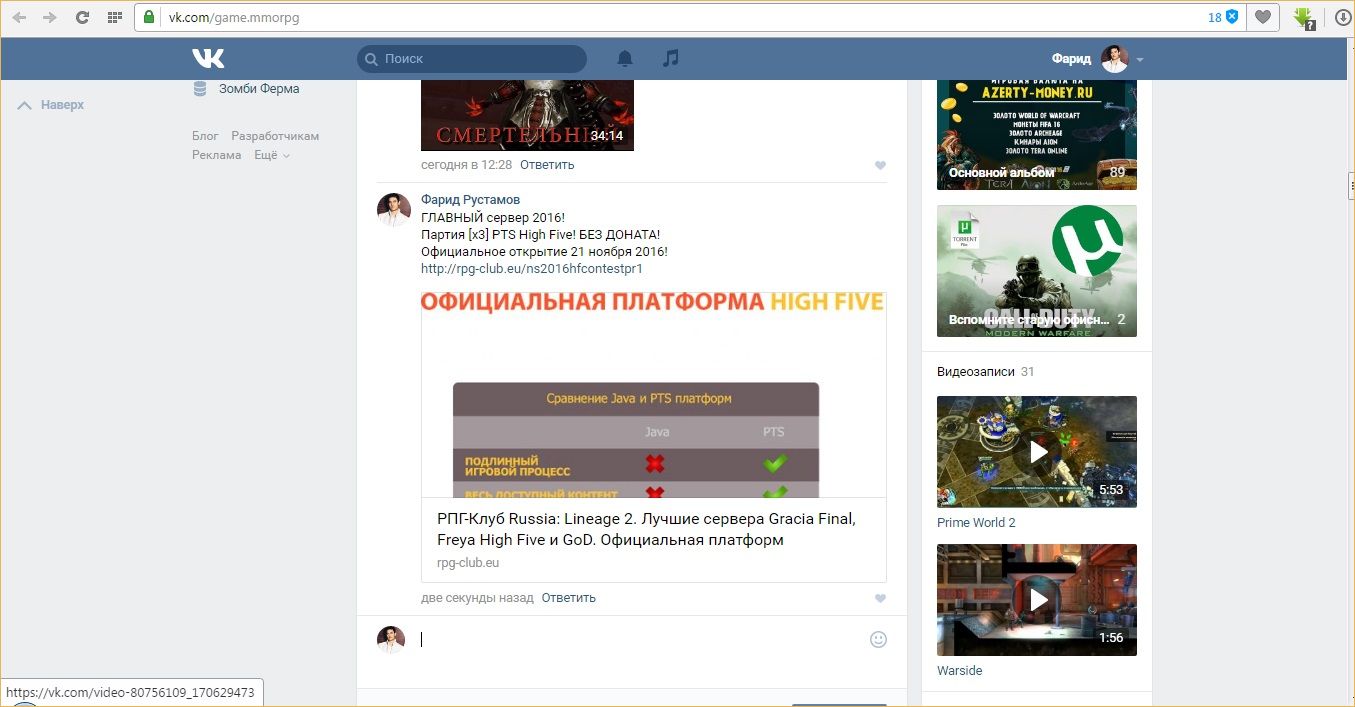Viewport: 1355px width, 707px height.
Task: Open the notifications bell
Action: pos(625,59)
